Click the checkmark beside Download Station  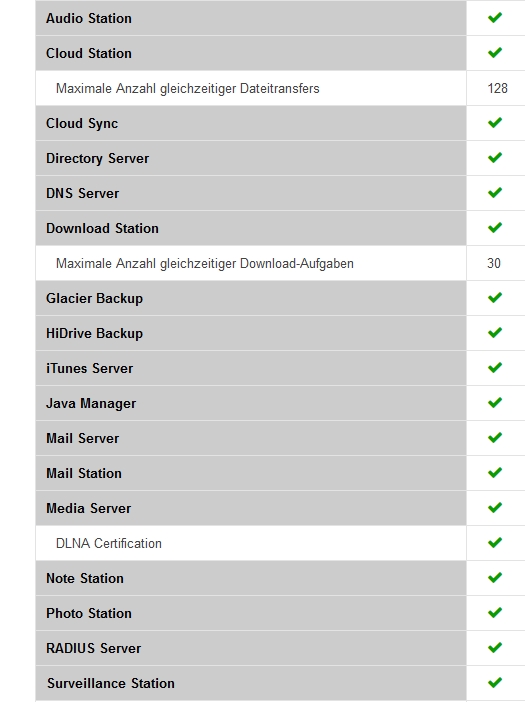(x=495, y=227)
